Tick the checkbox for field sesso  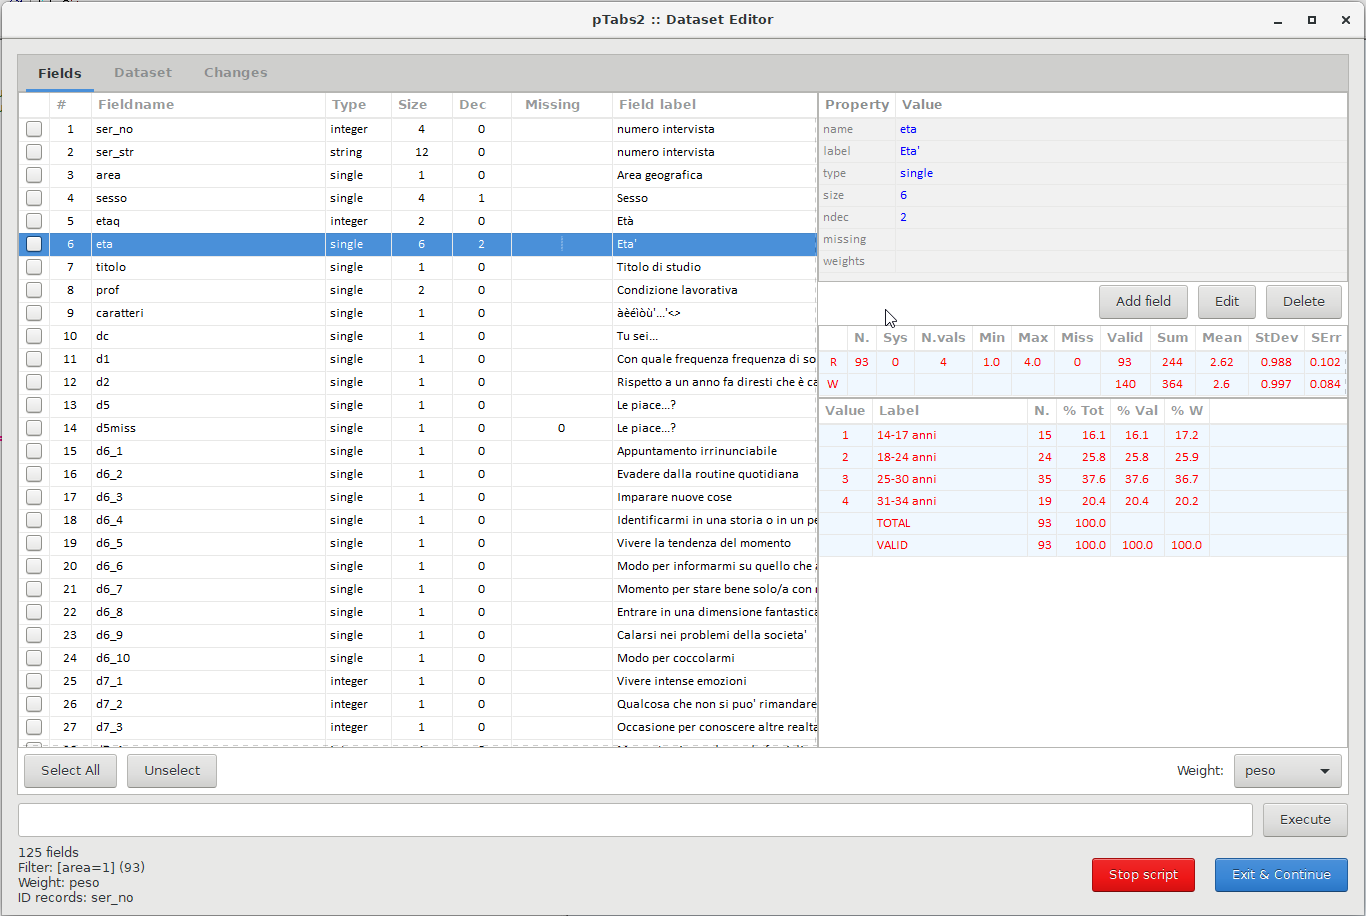pos(34,198)
